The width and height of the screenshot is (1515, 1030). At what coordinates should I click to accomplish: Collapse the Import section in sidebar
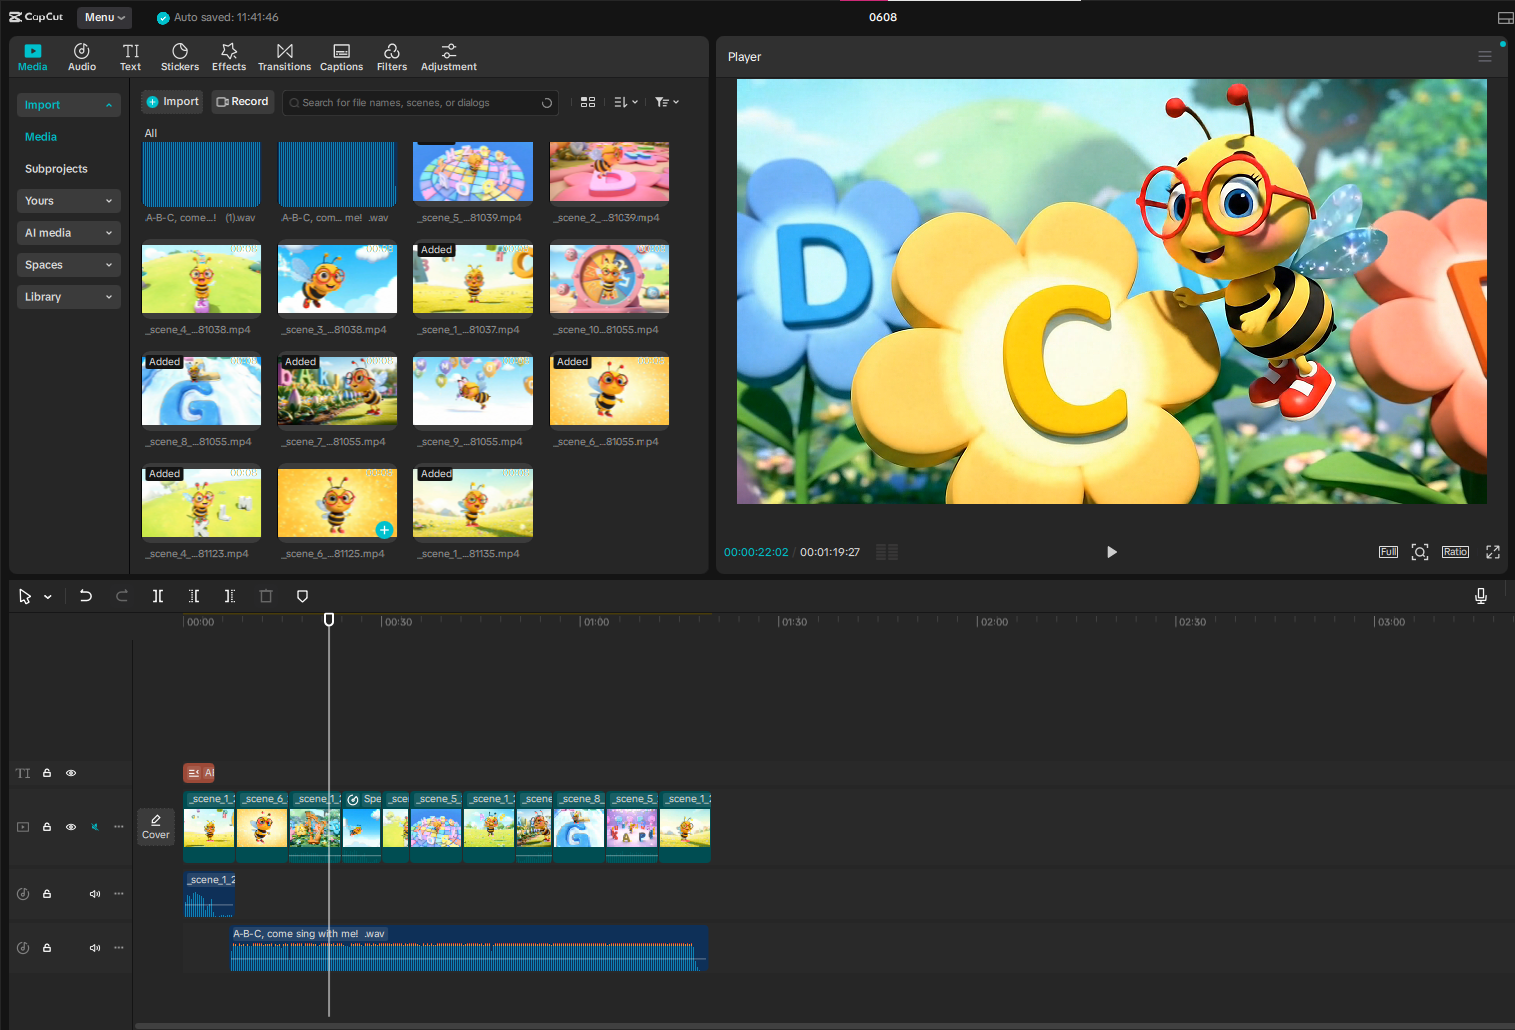point(69,105)
